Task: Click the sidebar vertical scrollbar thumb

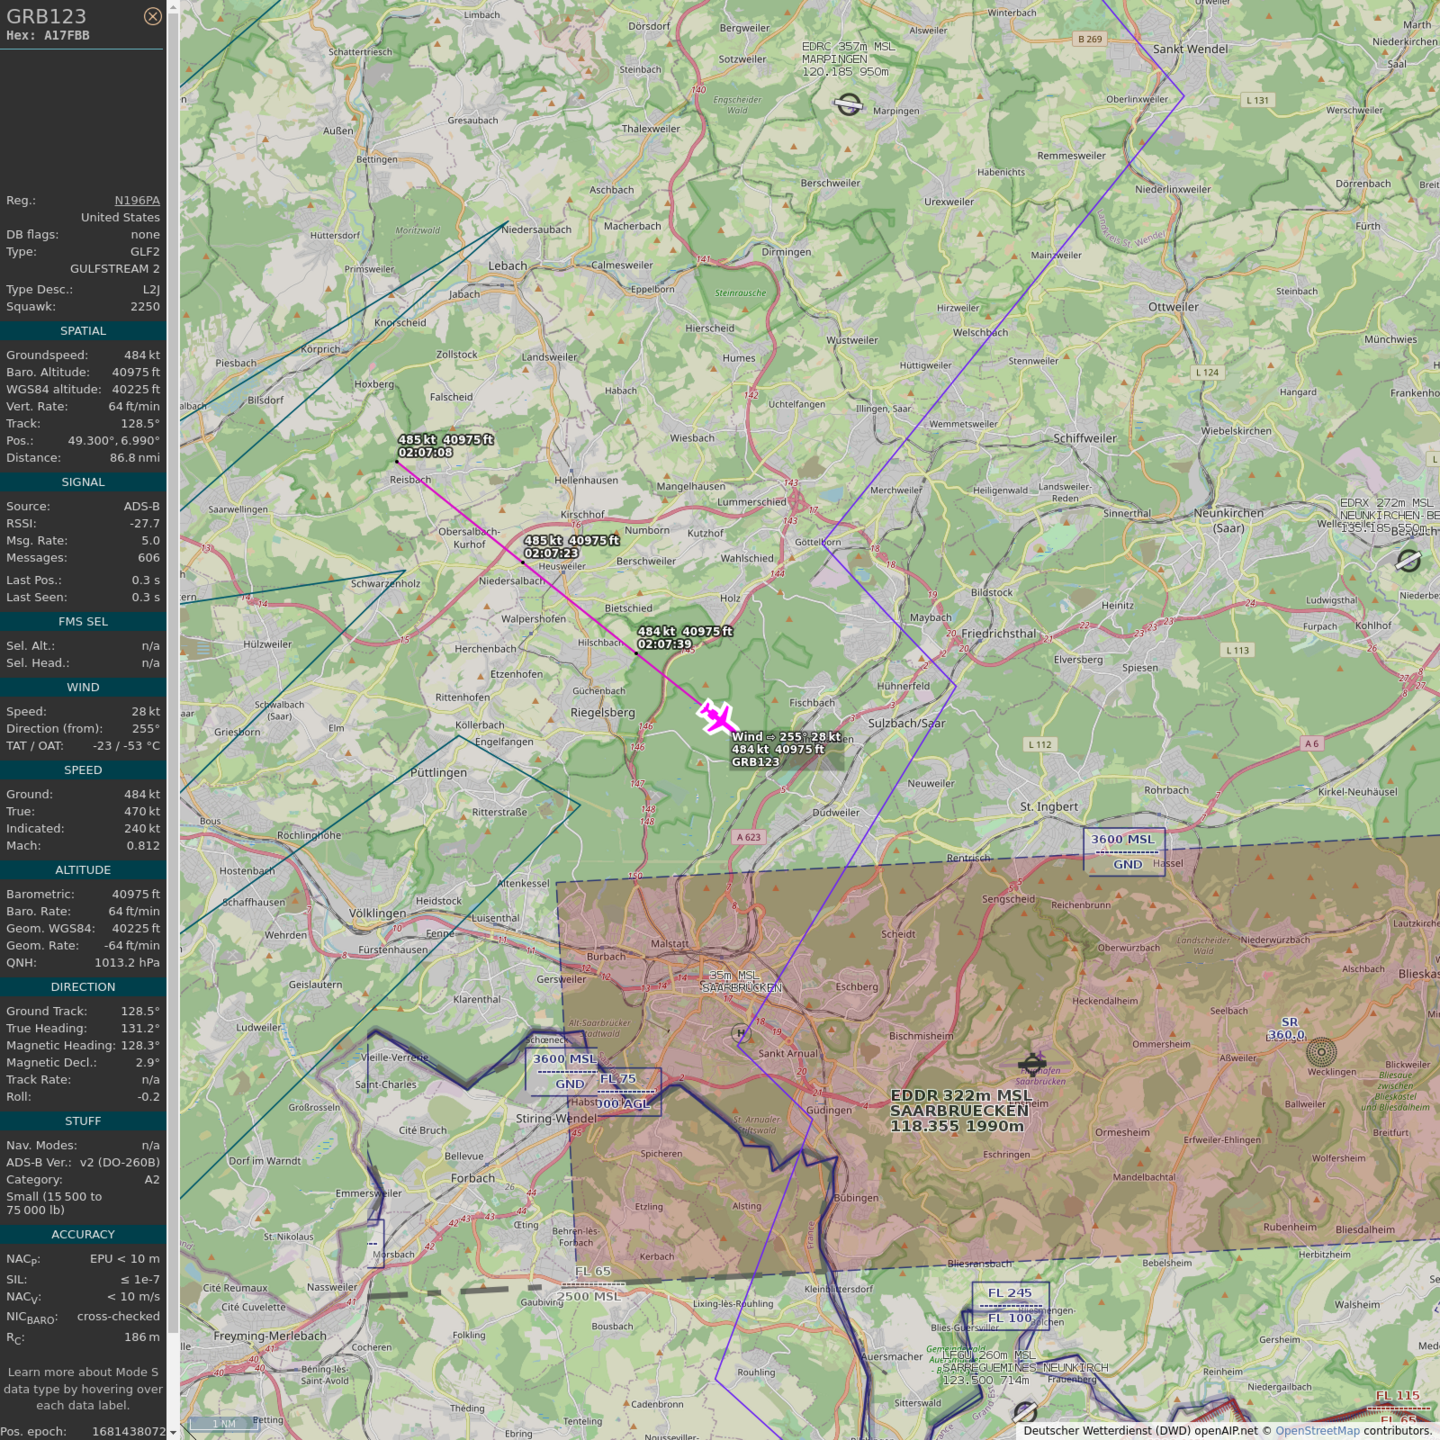Action: 173,670
